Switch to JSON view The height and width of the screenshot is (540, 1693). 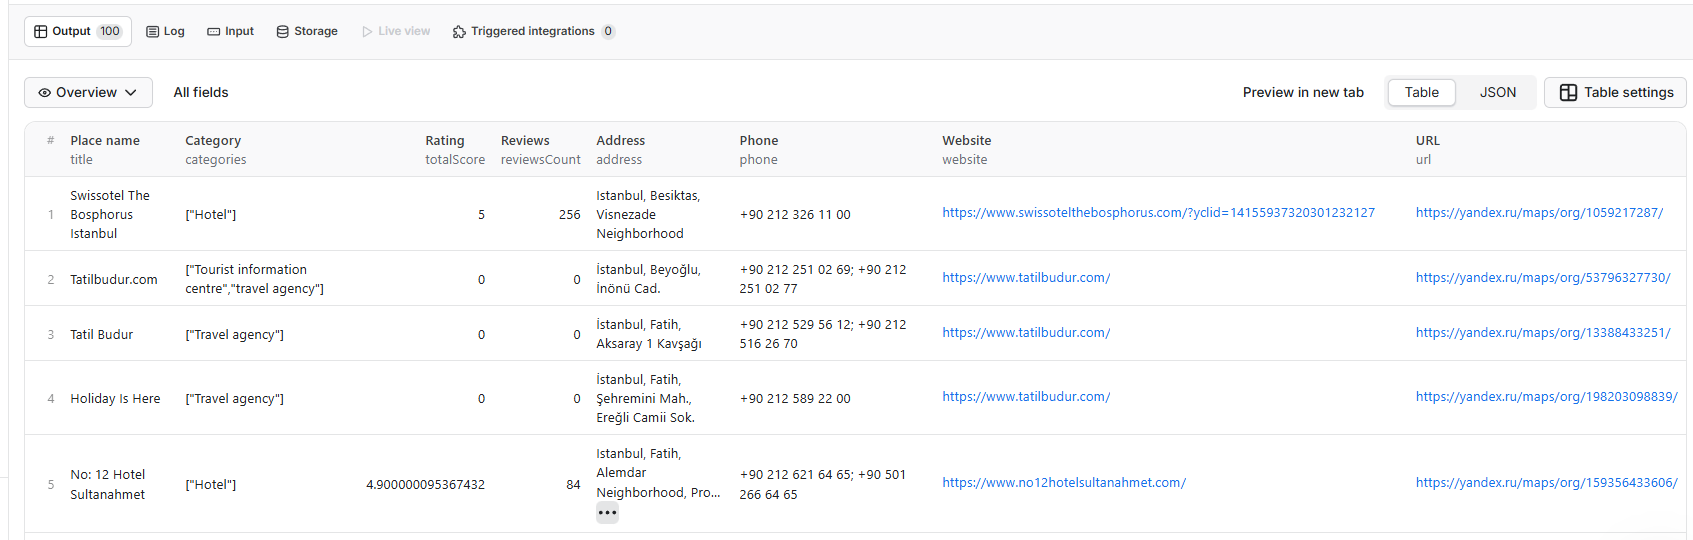point(1497,92)
